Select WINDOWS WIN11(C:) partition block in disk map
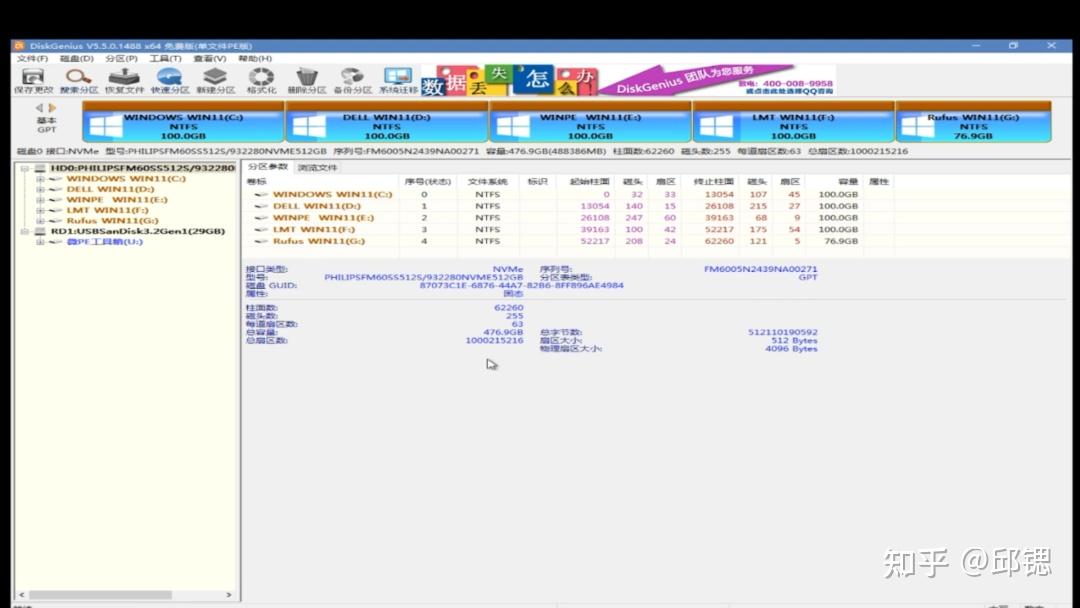The image size is (1080, 608). [183, 122]
